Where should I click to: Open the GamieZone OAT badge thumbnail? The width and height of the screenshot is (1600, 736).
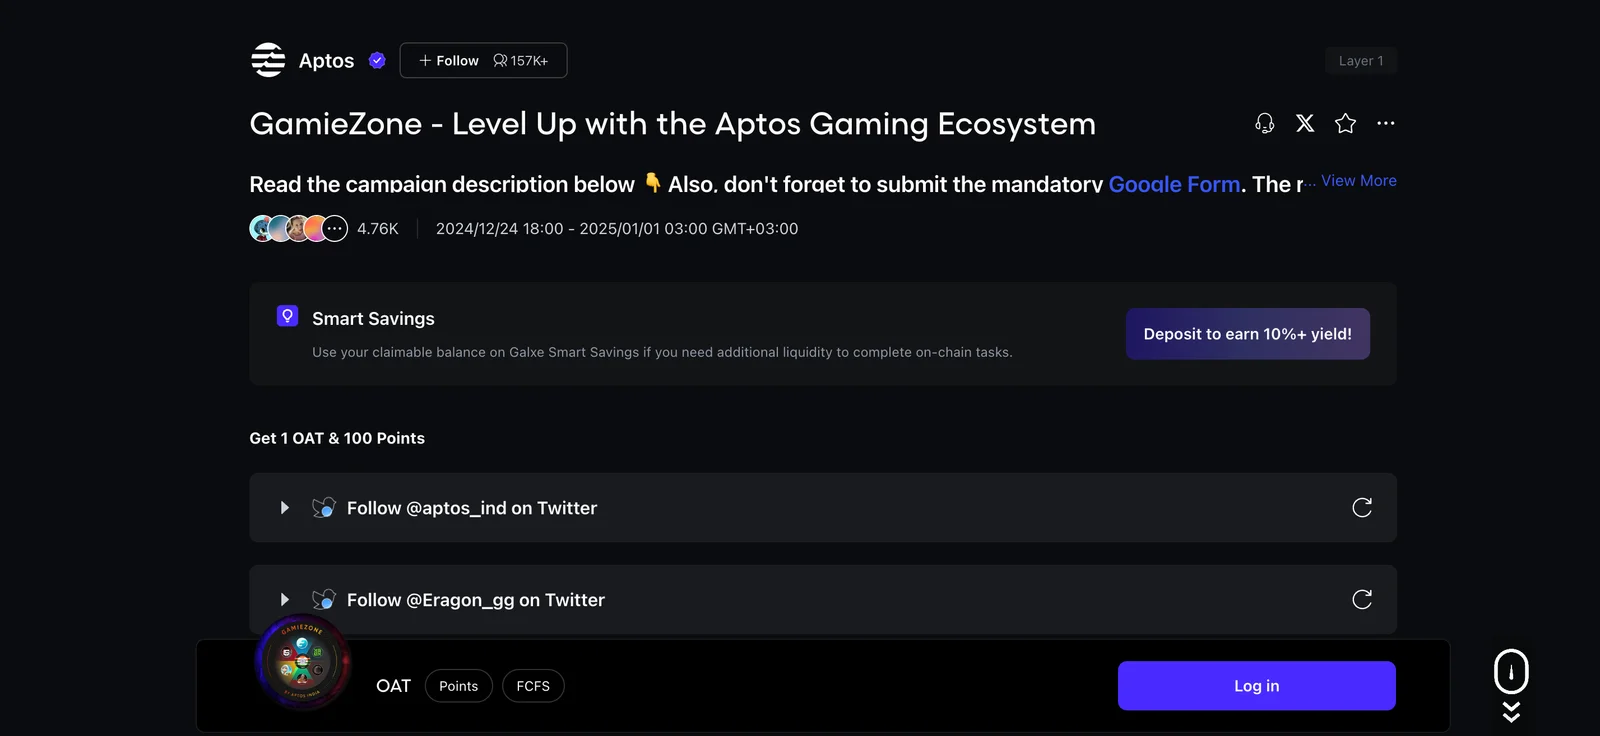tap(303, 662)
